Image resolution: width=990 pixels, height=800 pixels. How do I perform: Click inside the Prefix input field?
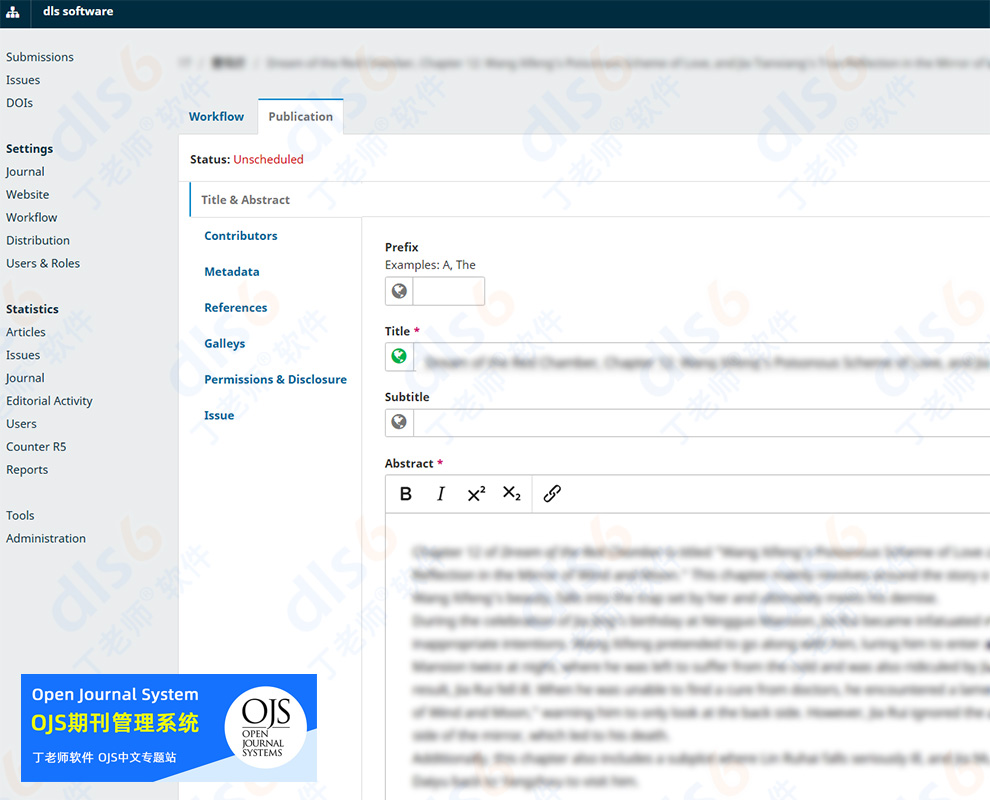click(x=448, y=291)
